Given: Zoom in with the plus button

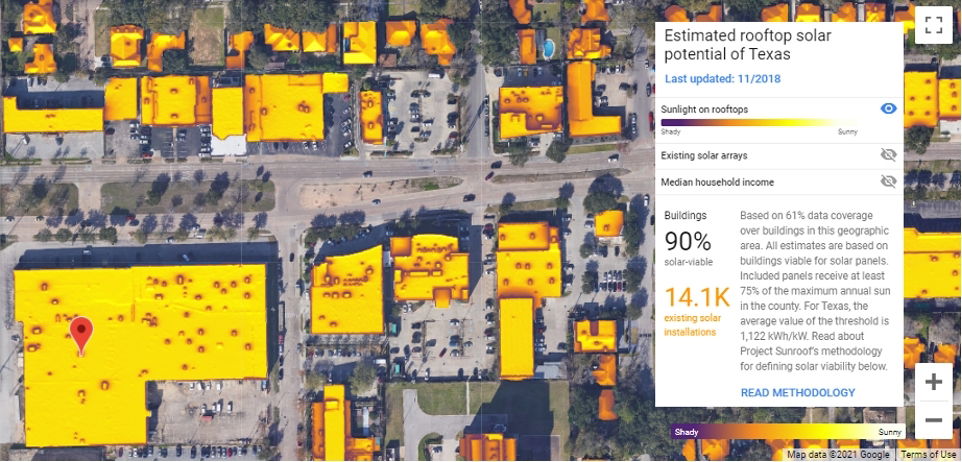Looking at the screenshot, I should [x=933, y=382].
